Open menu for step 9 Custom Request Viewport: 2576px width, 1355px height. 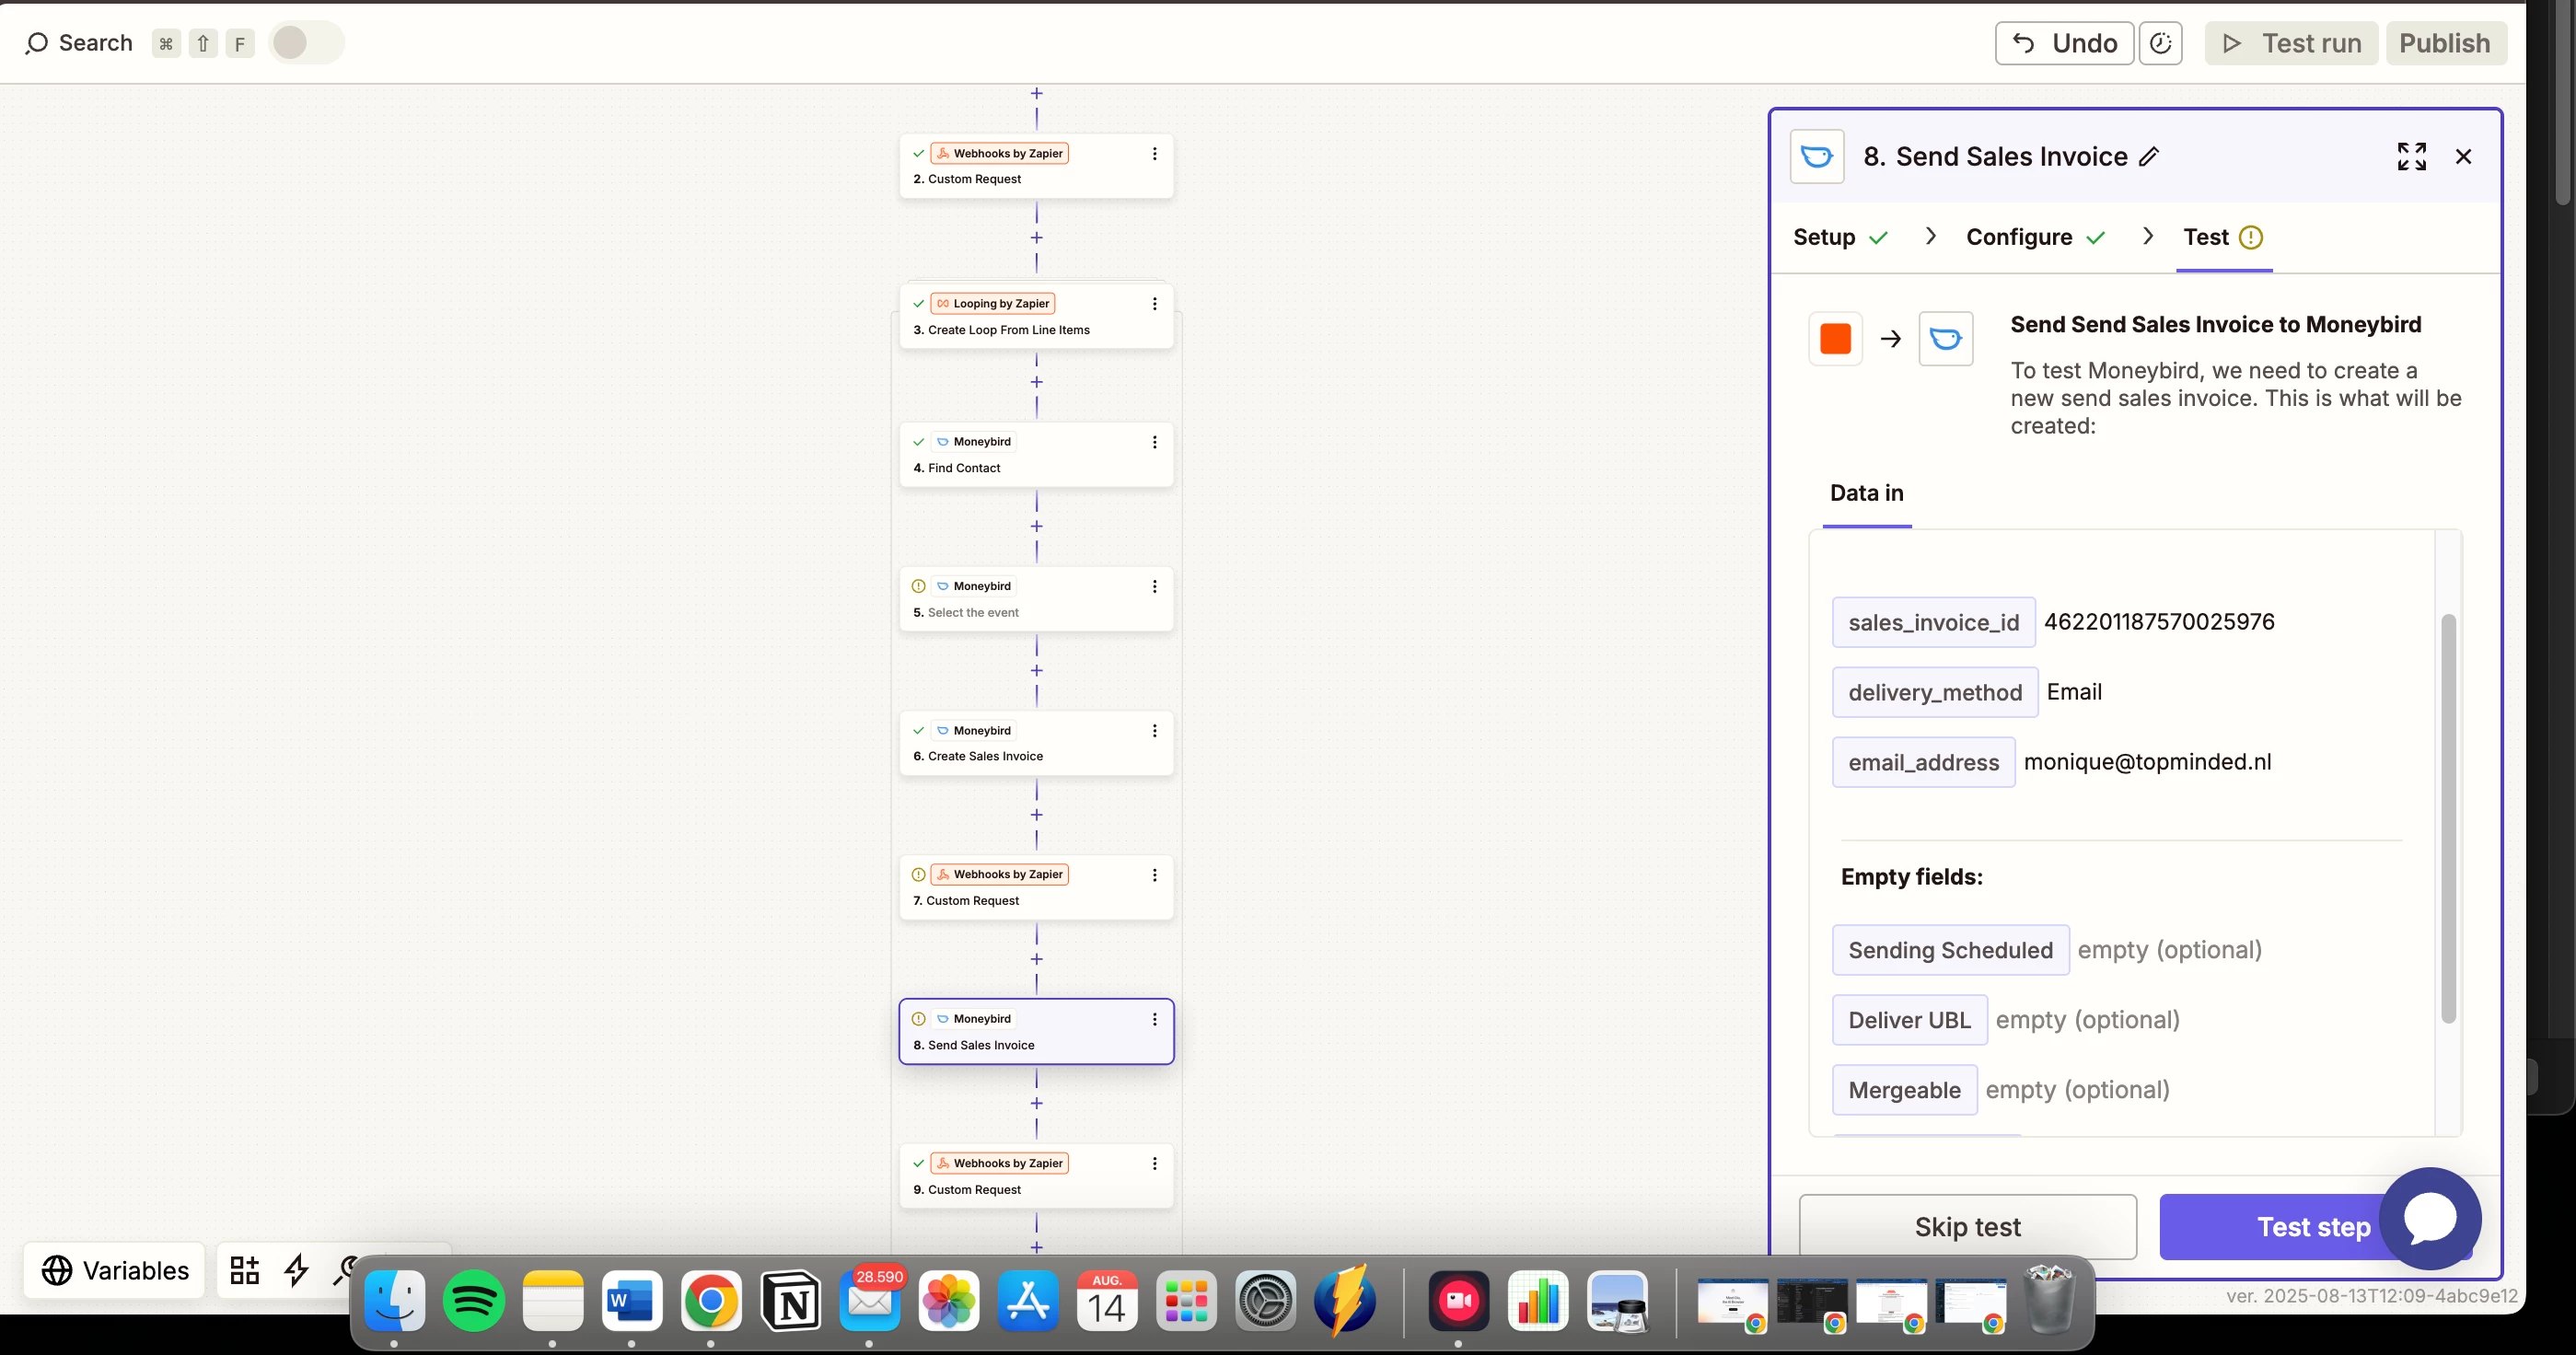tap(1154, 1163)
